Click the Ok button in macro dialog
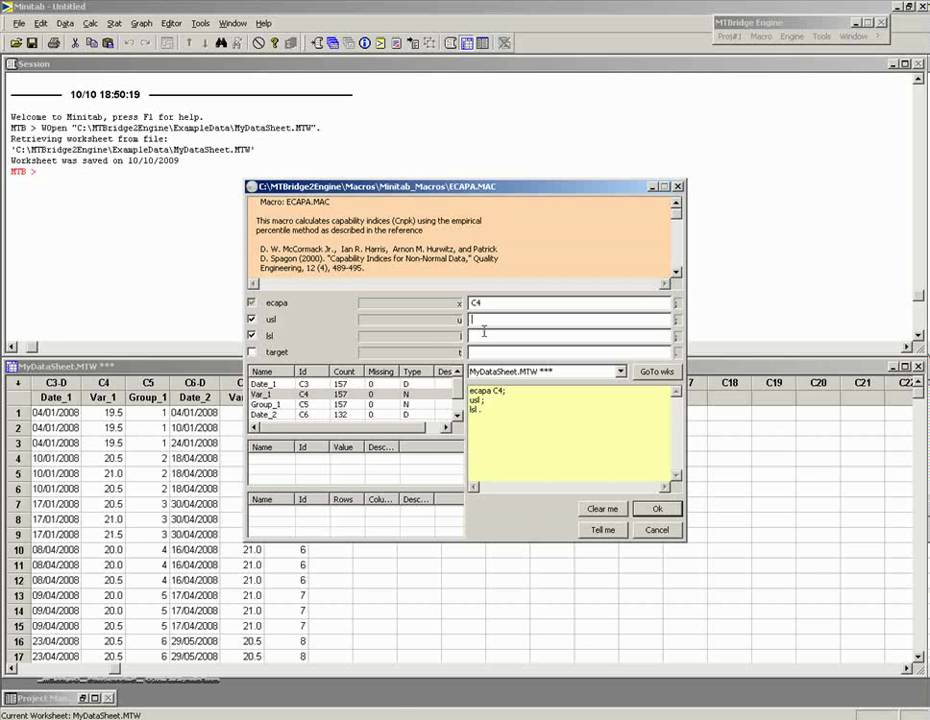Screen dimensions: 930x720 (657, 509)
